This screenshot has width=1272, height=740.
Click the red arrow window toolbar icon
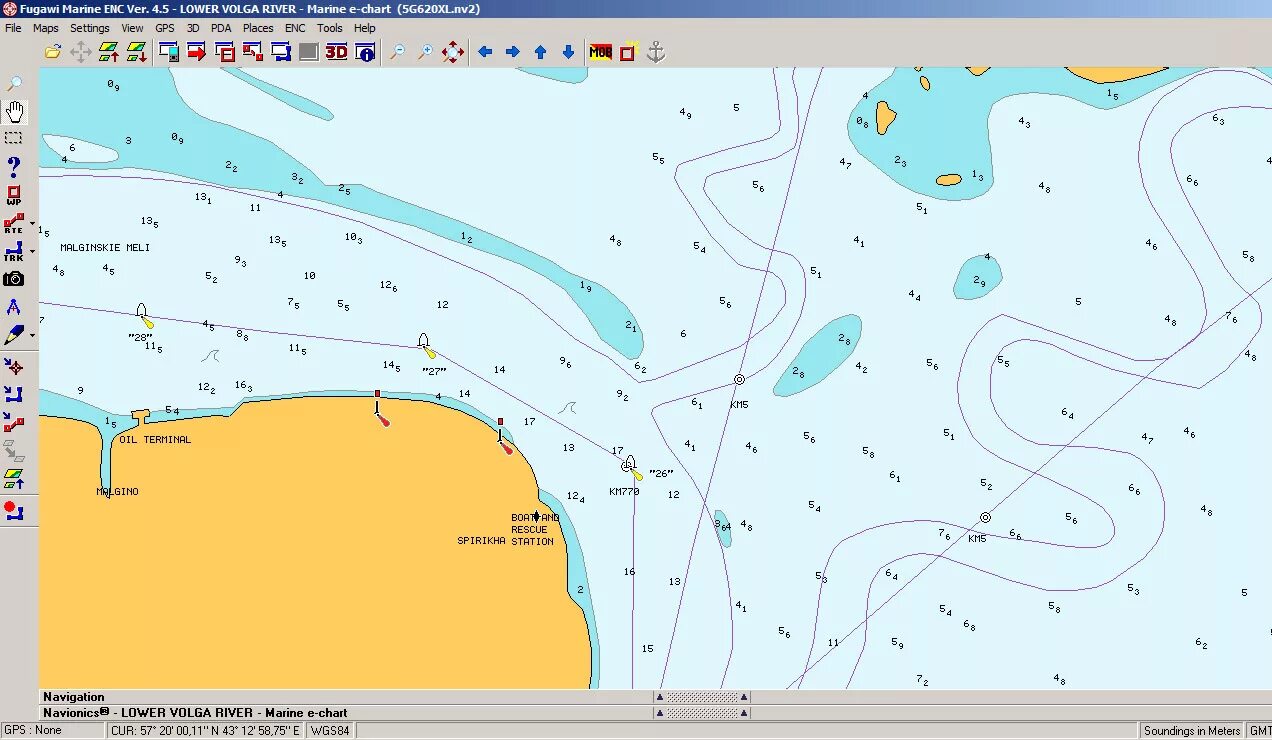pyautogui.click(x=197, y=52)
